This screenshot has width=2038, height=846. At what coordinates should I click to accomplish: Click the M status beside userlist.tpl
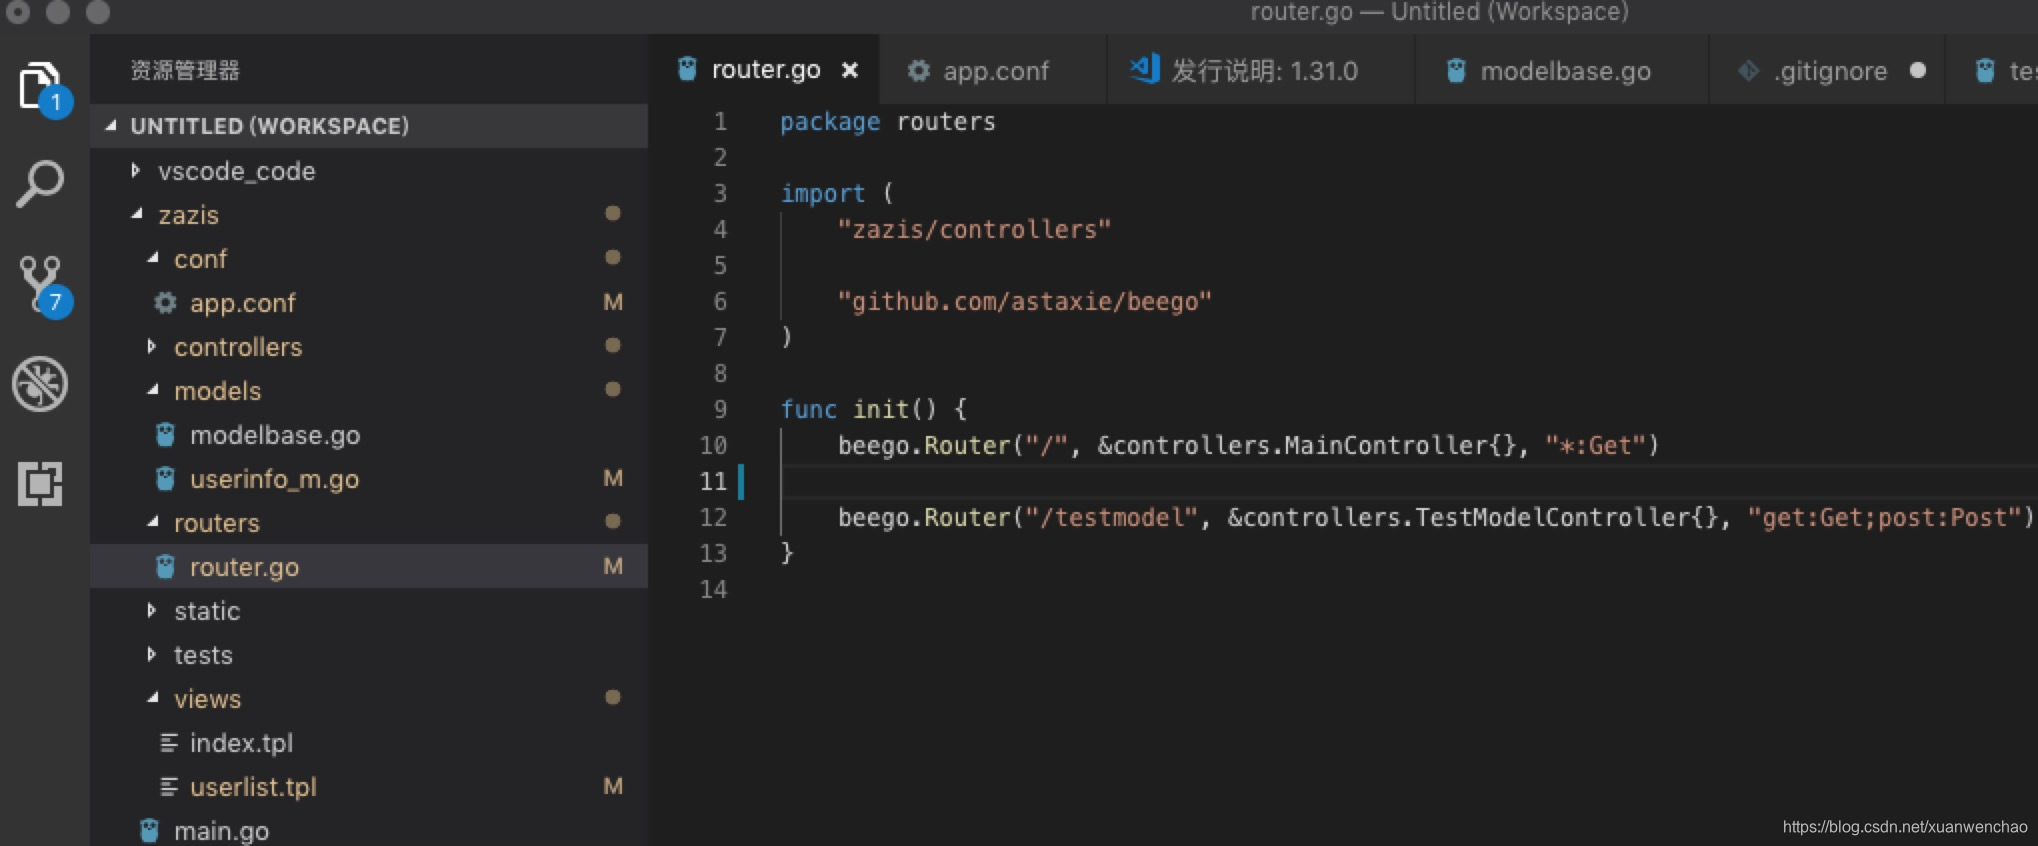coord(613,786)
